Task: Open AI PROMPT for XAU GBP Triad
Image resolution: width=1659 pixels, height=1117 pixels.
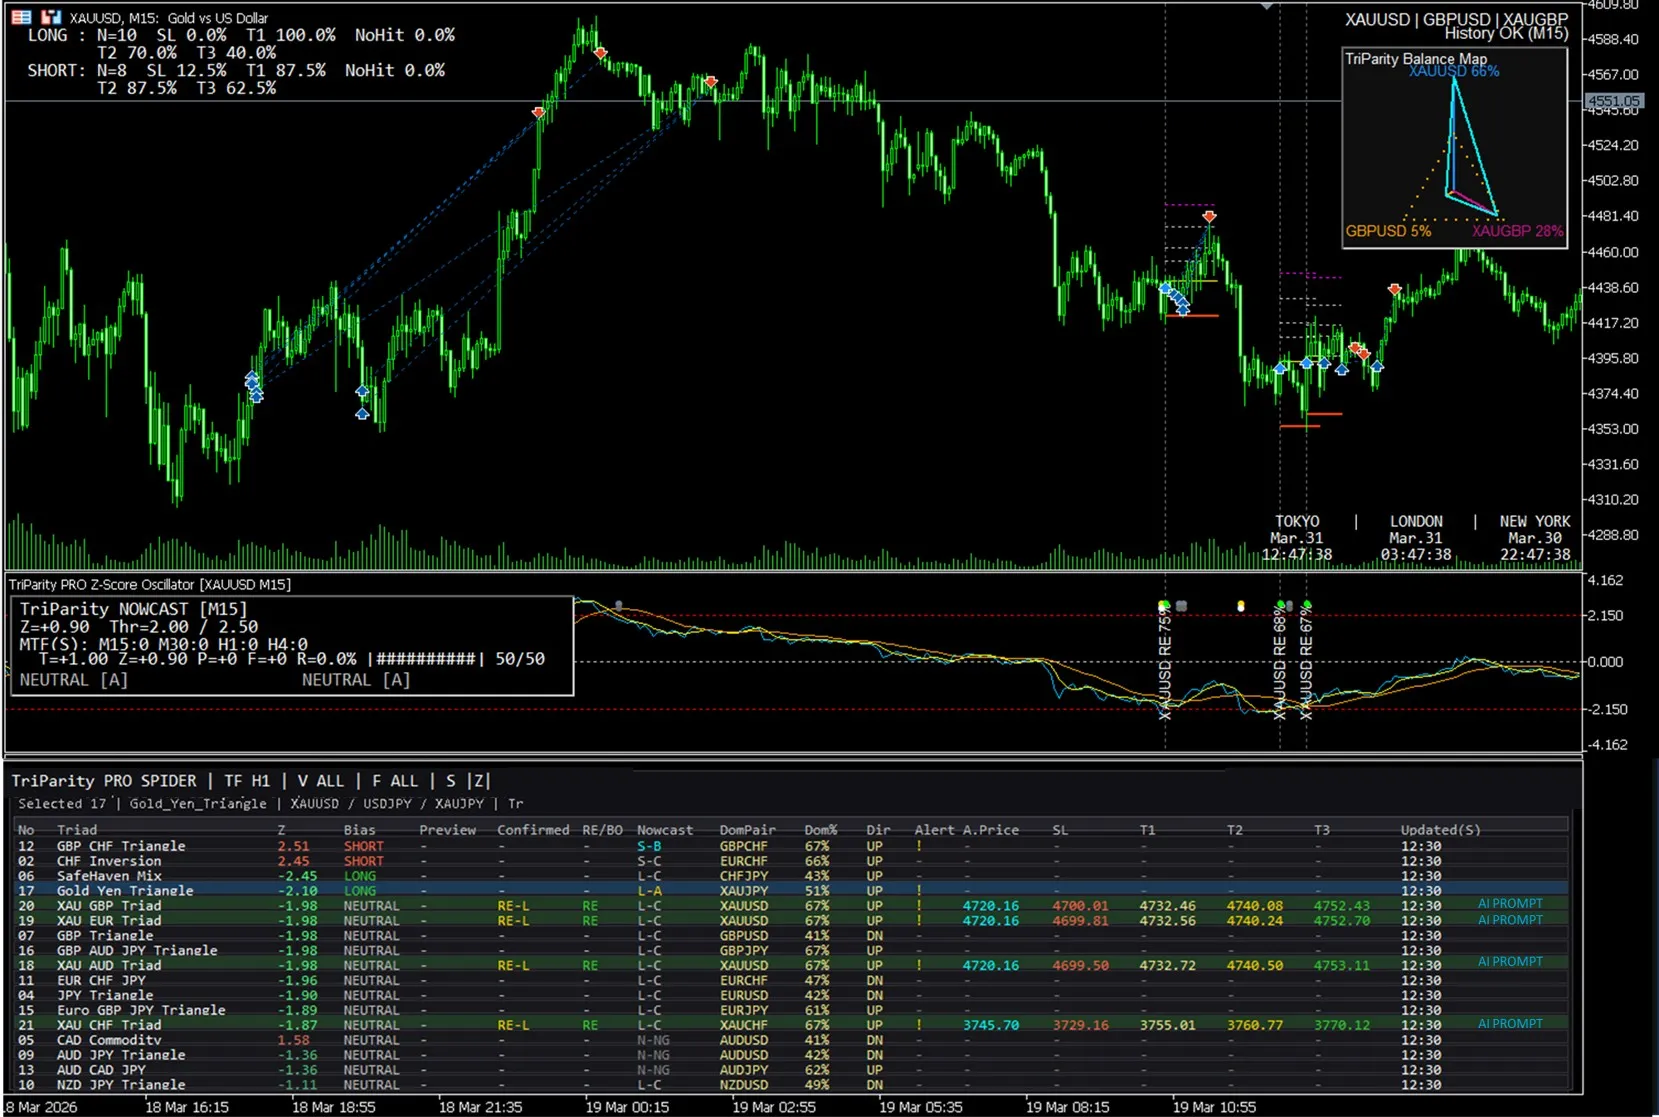Action: pyautogui.click(x=1510, y=904)
